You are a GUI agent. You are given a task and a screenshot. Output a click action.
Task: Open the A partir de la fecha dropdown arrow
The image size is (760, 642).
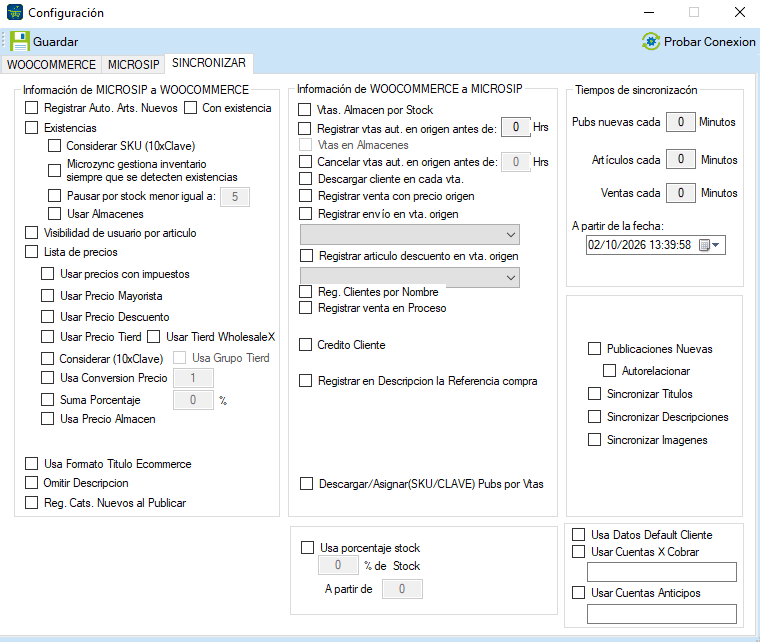716,245
